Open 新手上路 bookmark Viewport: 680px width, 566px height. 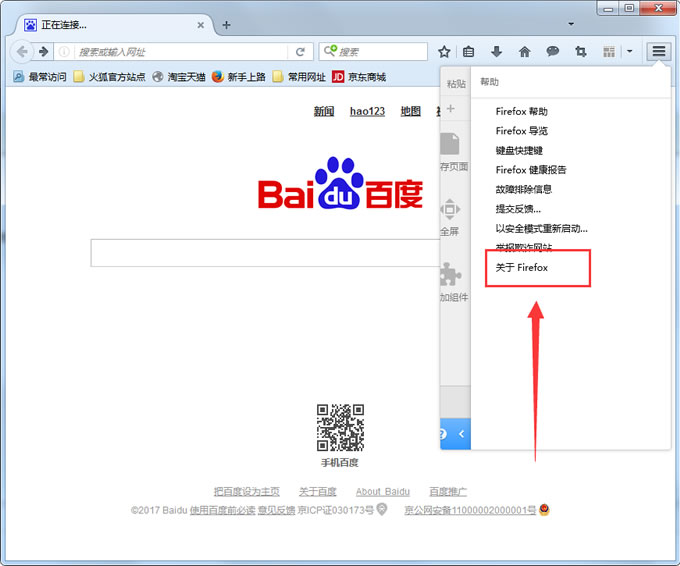pos(239,77)
